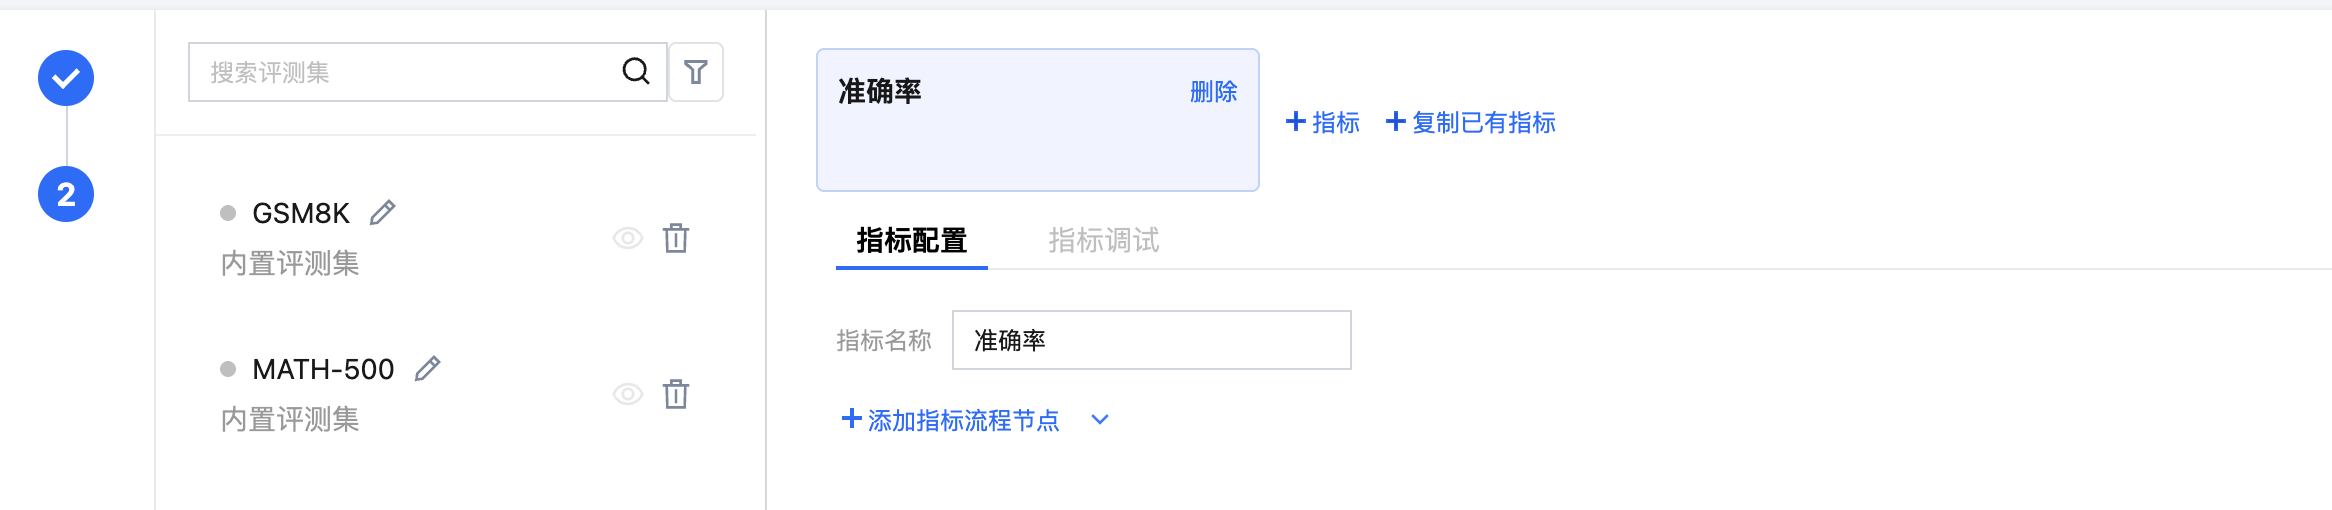The image size is (2332, 510).
Task: Go to step 2 circle
Action: coord(66,194)
